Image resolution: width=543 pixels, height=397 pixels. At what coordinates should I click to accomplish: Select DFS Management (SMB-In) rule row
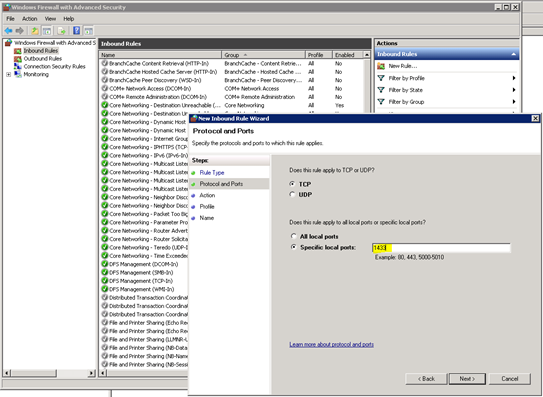[x=144, y=272]
